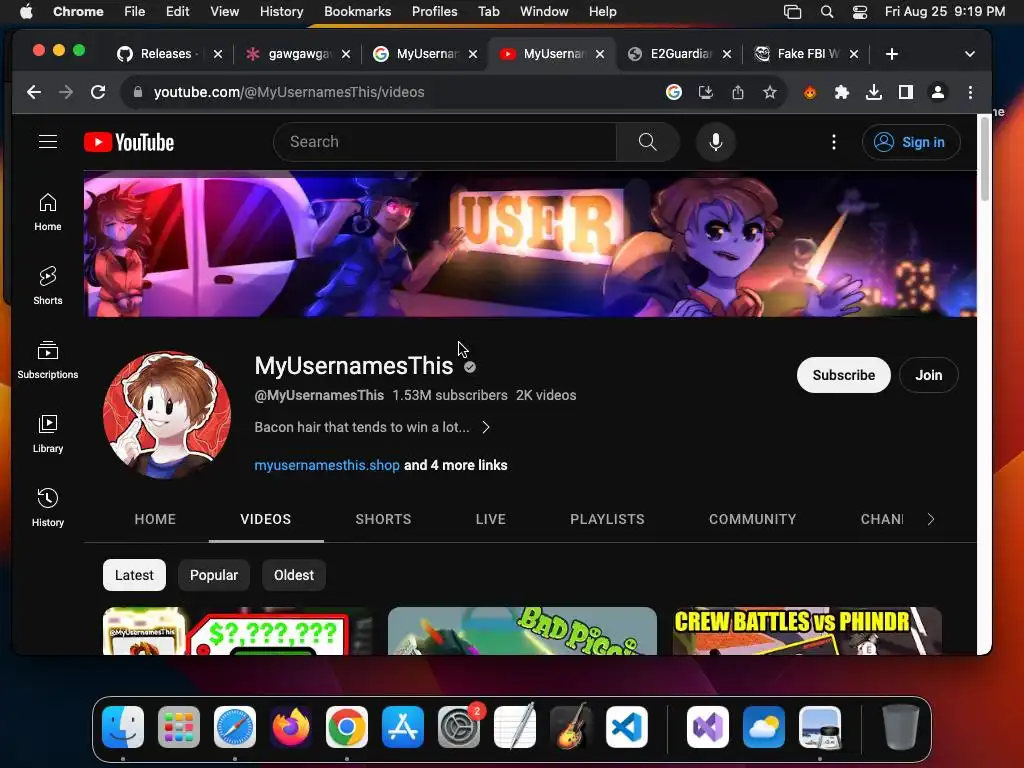Click the Chrome address bar URL
1024x768 pixels.
click(289, 92)
